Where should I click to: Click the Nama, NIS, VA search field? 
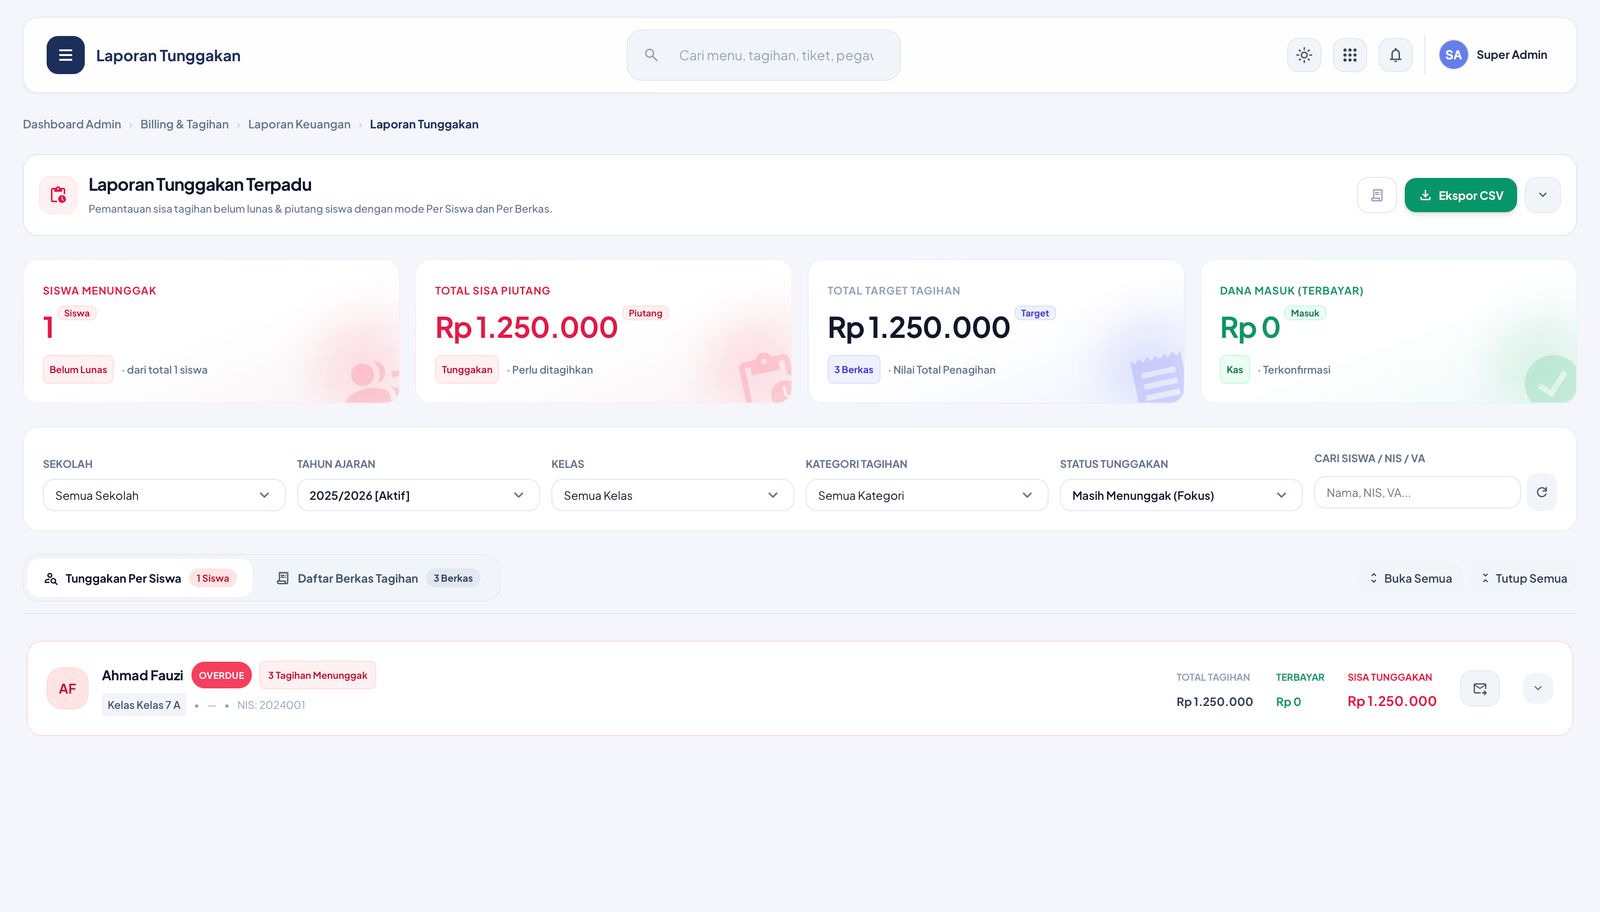click(1417, 492)
